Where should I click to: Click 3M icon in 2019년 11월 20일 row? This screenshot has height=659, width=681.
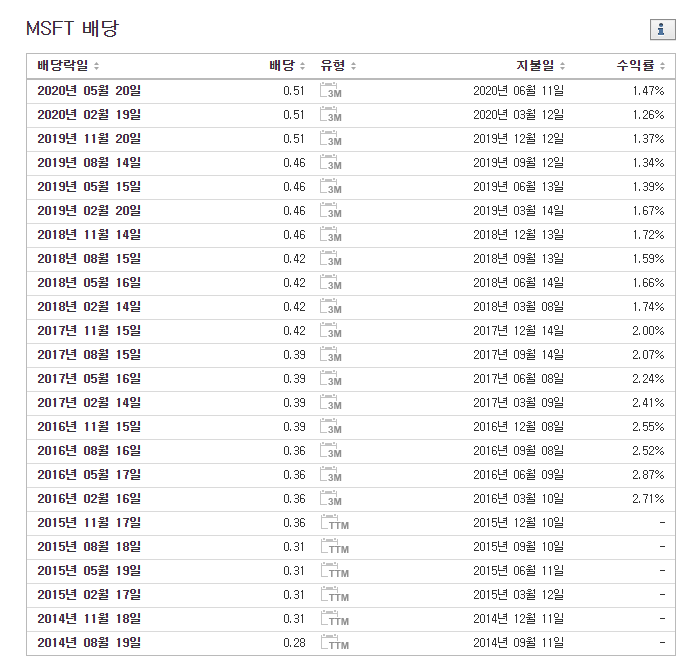(331, 139)
